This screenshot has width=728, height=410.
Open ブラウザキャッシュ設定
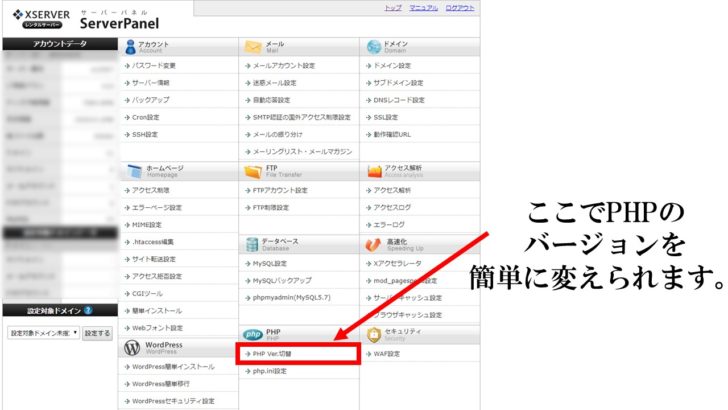408,315
